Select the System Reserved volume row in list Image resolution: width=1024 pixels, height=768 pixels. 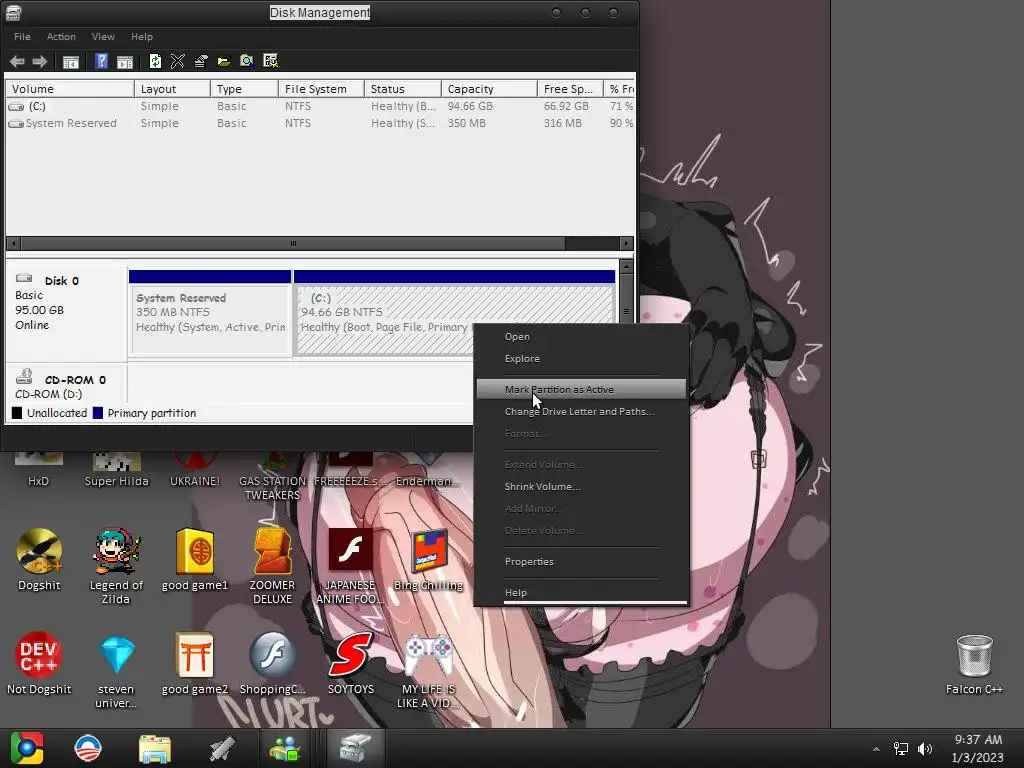[320, 123]
